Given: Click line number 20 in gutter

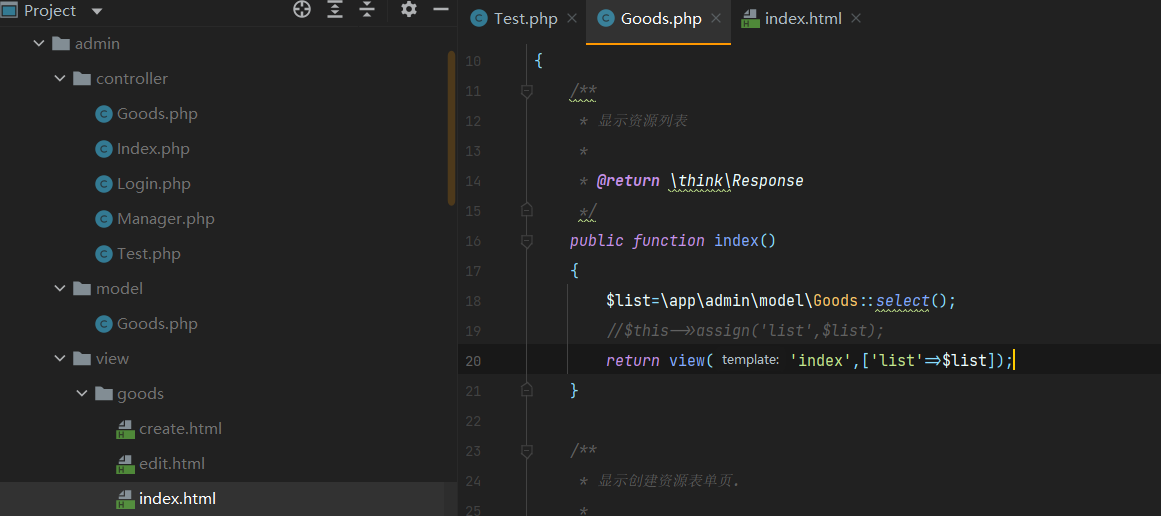Looking at the screenshot, I should pos(473,361).
